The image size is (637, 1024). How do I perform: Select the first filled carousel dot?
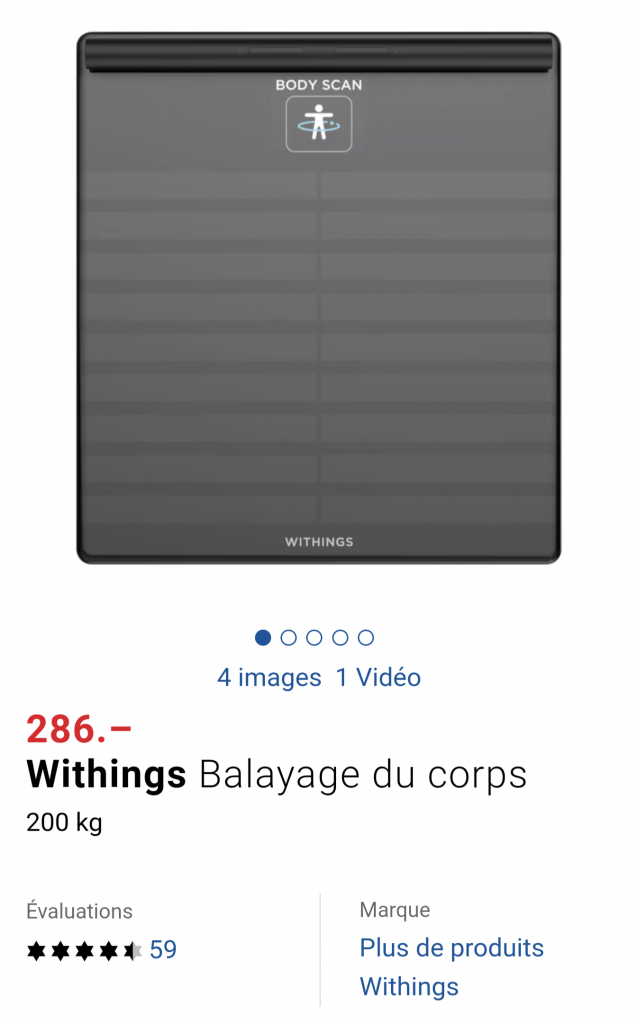point(263,637)
